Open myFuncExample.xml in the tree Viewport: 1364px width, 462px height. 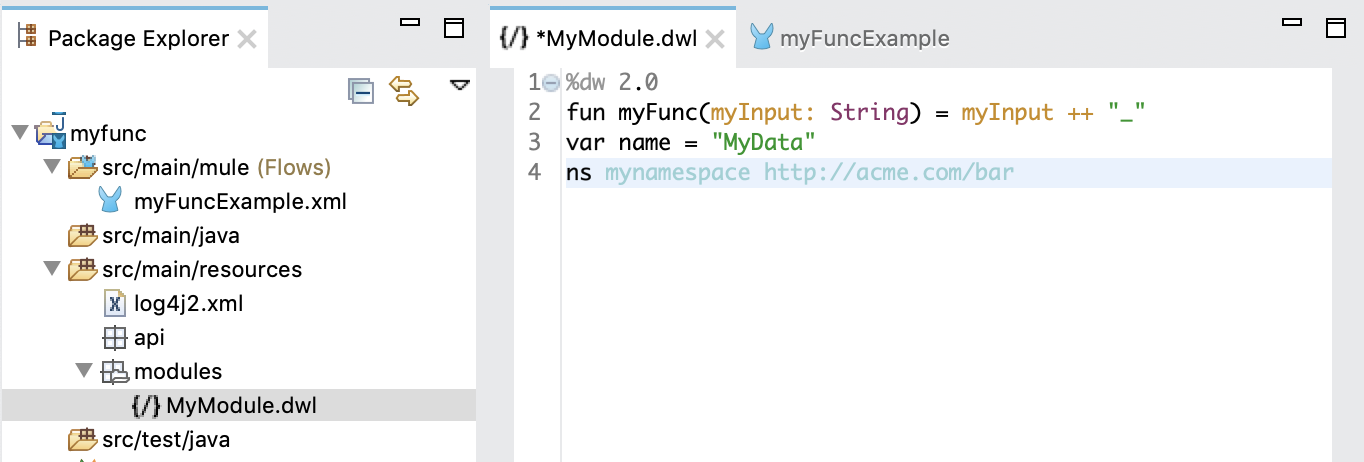239,202
